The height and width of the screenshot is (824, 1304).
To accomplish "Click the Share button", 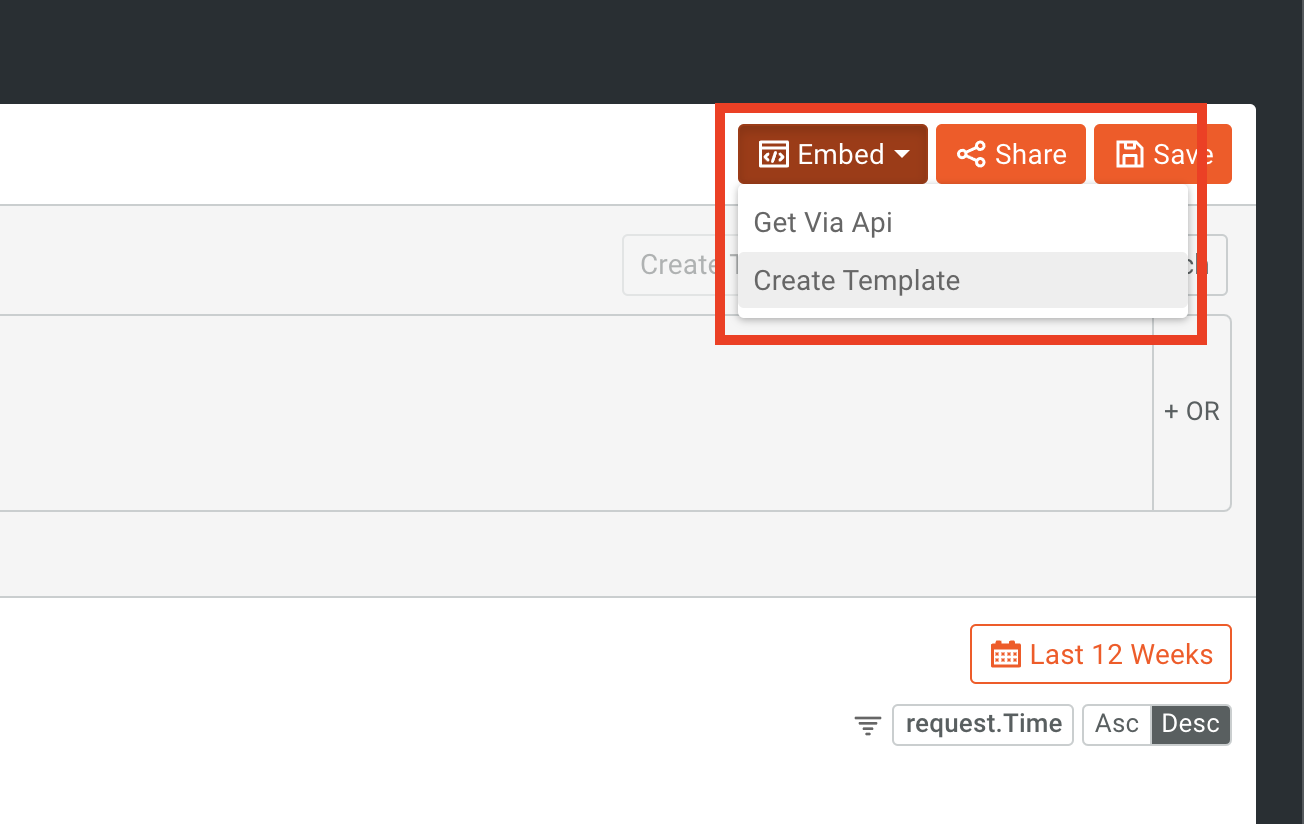I will coord(1010,153).
